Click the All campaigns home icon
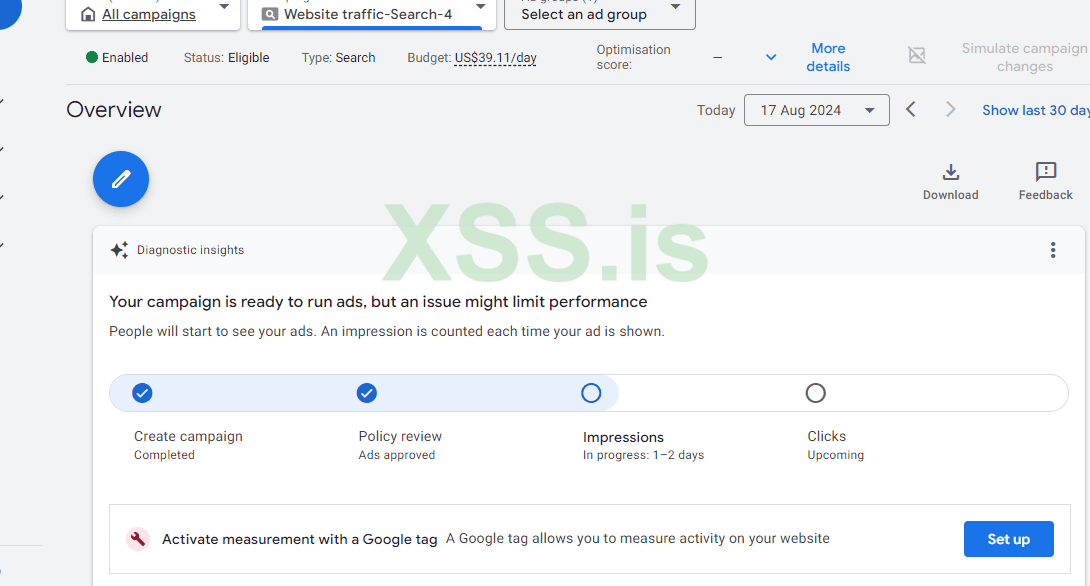The height and width of the screenshot is (586, 1090). pyautogui.click(x=88, y=14)
